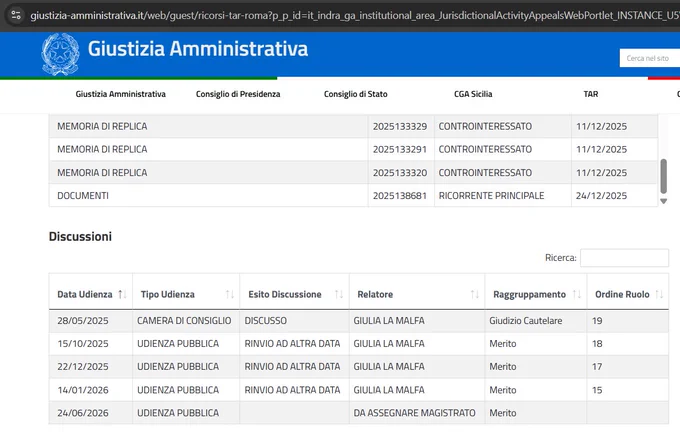Click the CAMERA DI CONSIGLIO cell
Image resolution: width=680 pixels, height=438 pixels.
(x=184, y=321)
